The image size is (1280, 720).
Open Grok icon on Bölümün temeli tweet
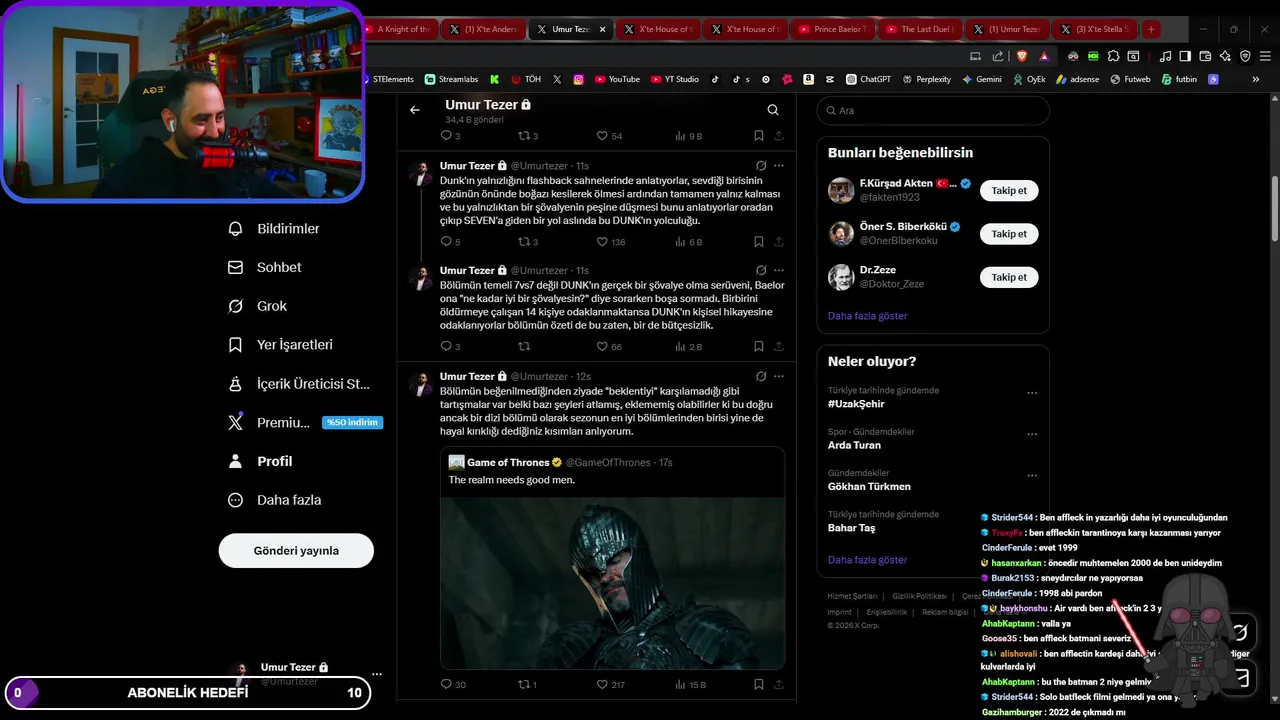[x=761, y=270]
